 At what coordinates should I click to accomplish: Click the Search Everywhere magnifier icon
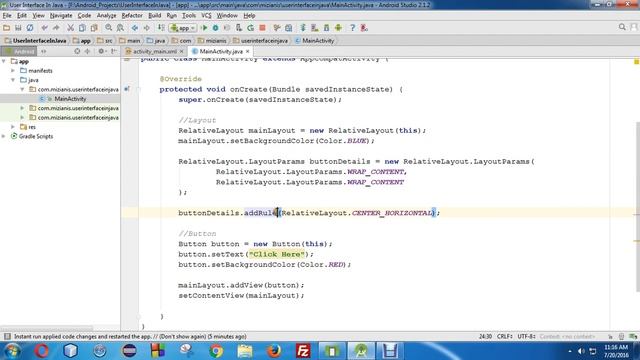[622, 27]
